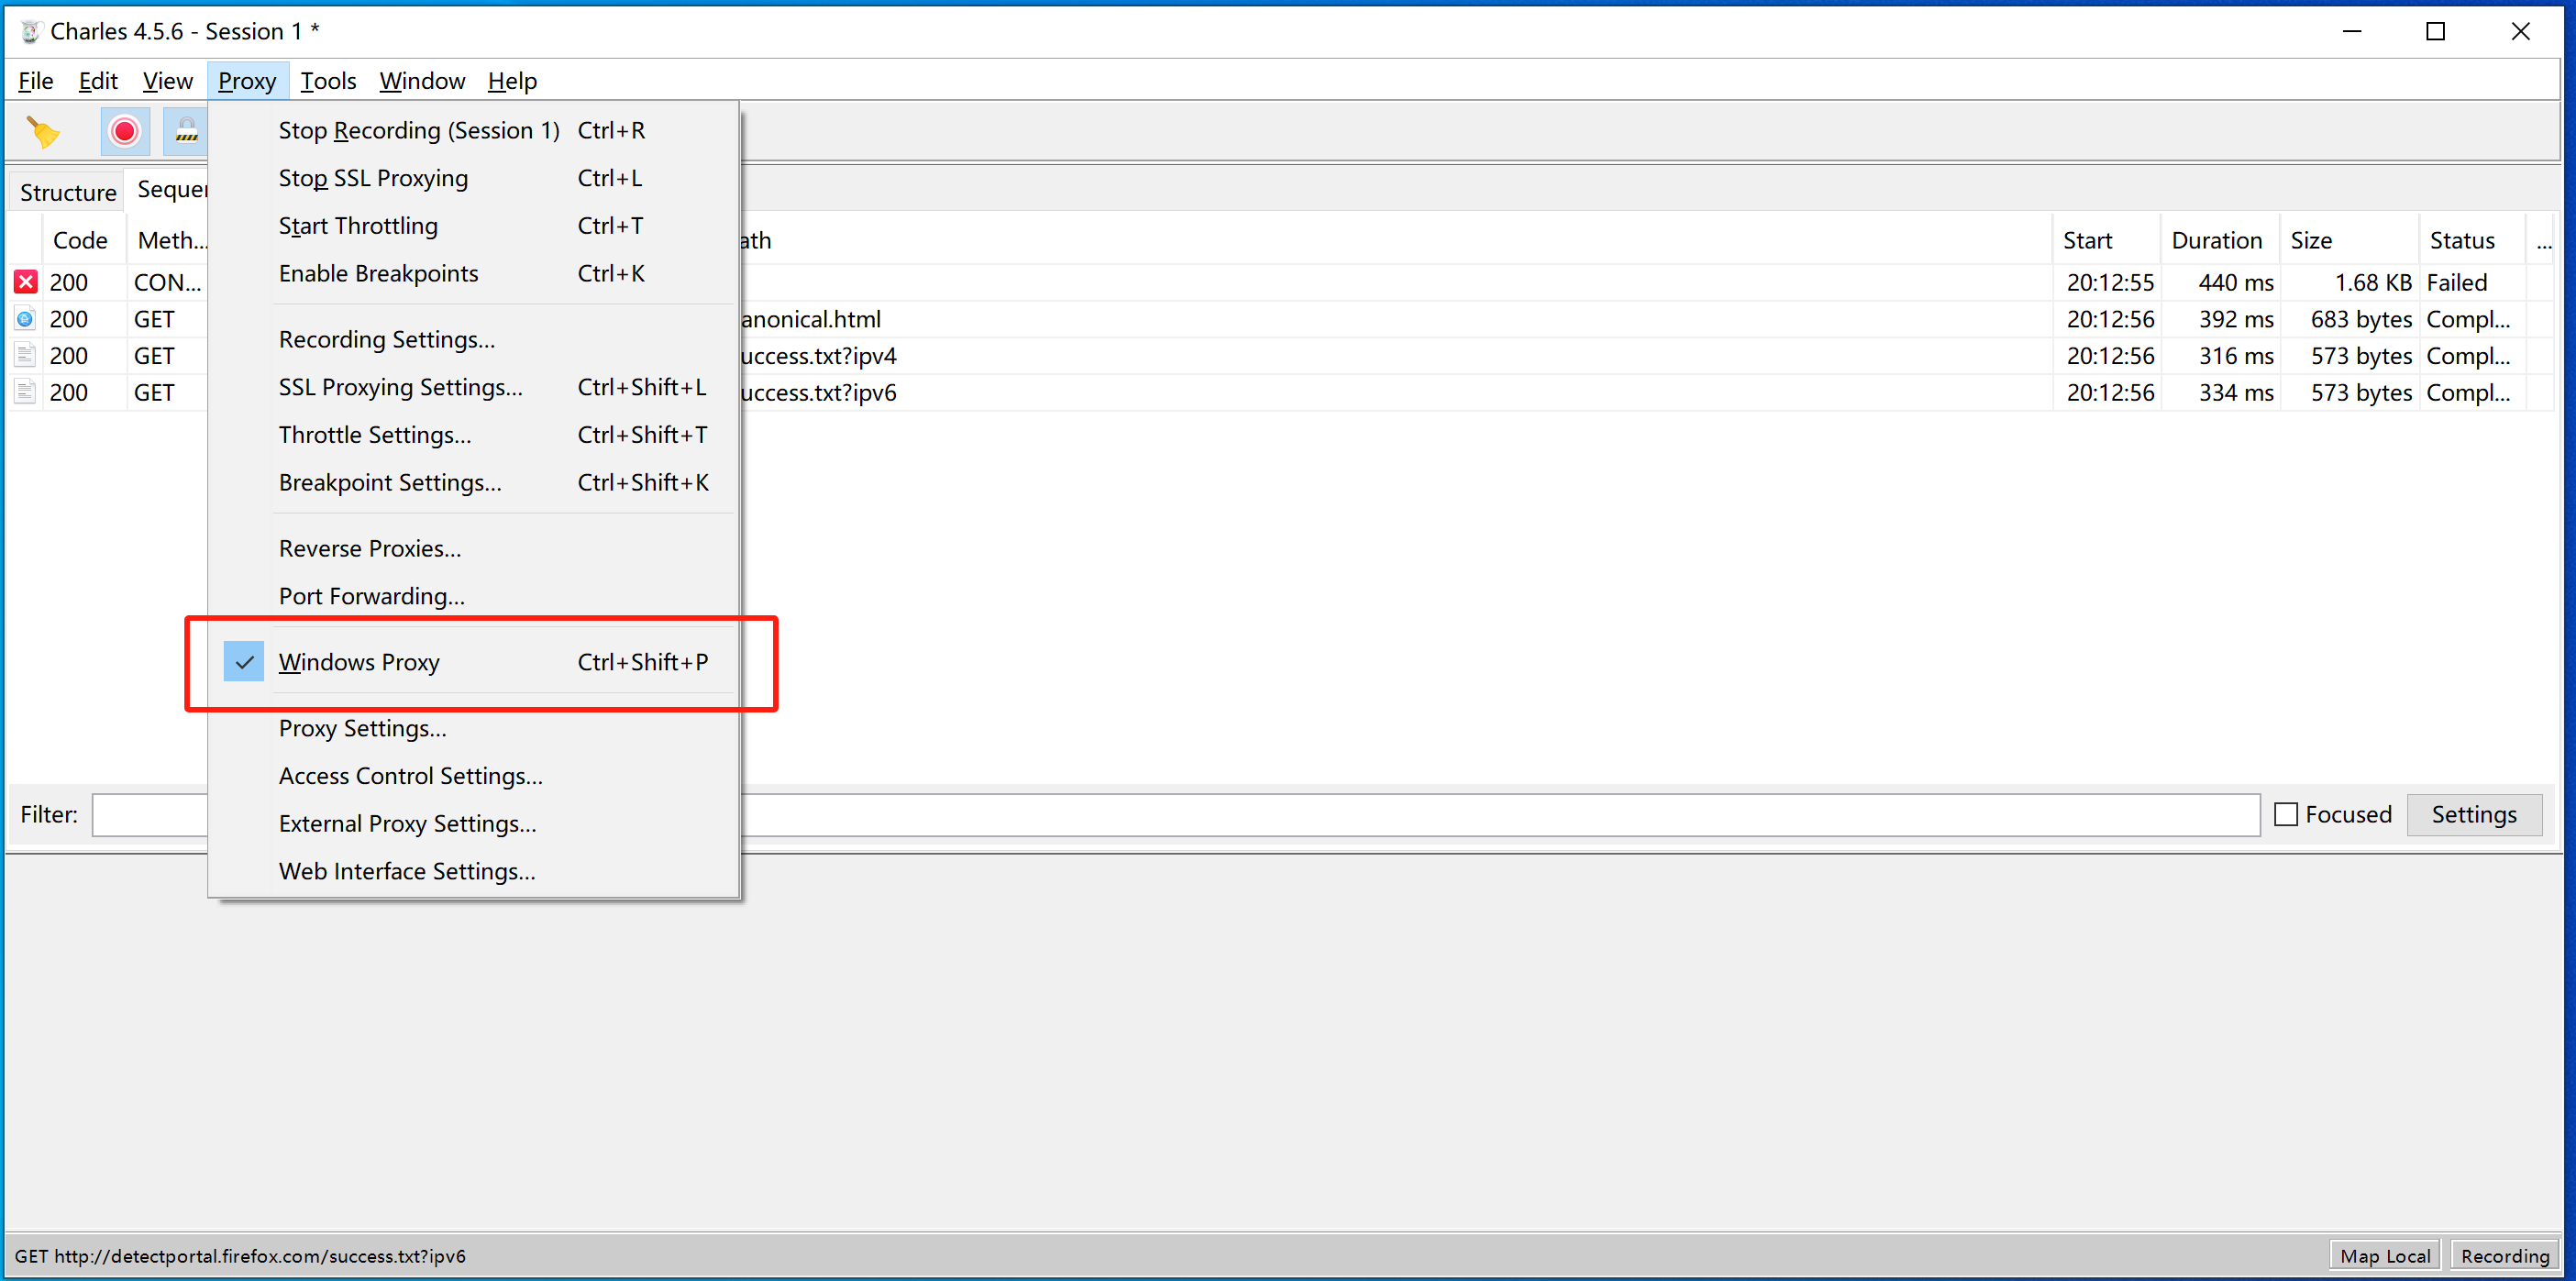The image size is (2576, 1281).
Task: Enable the Focused checkbox
Action: (x=2286, y=815)
